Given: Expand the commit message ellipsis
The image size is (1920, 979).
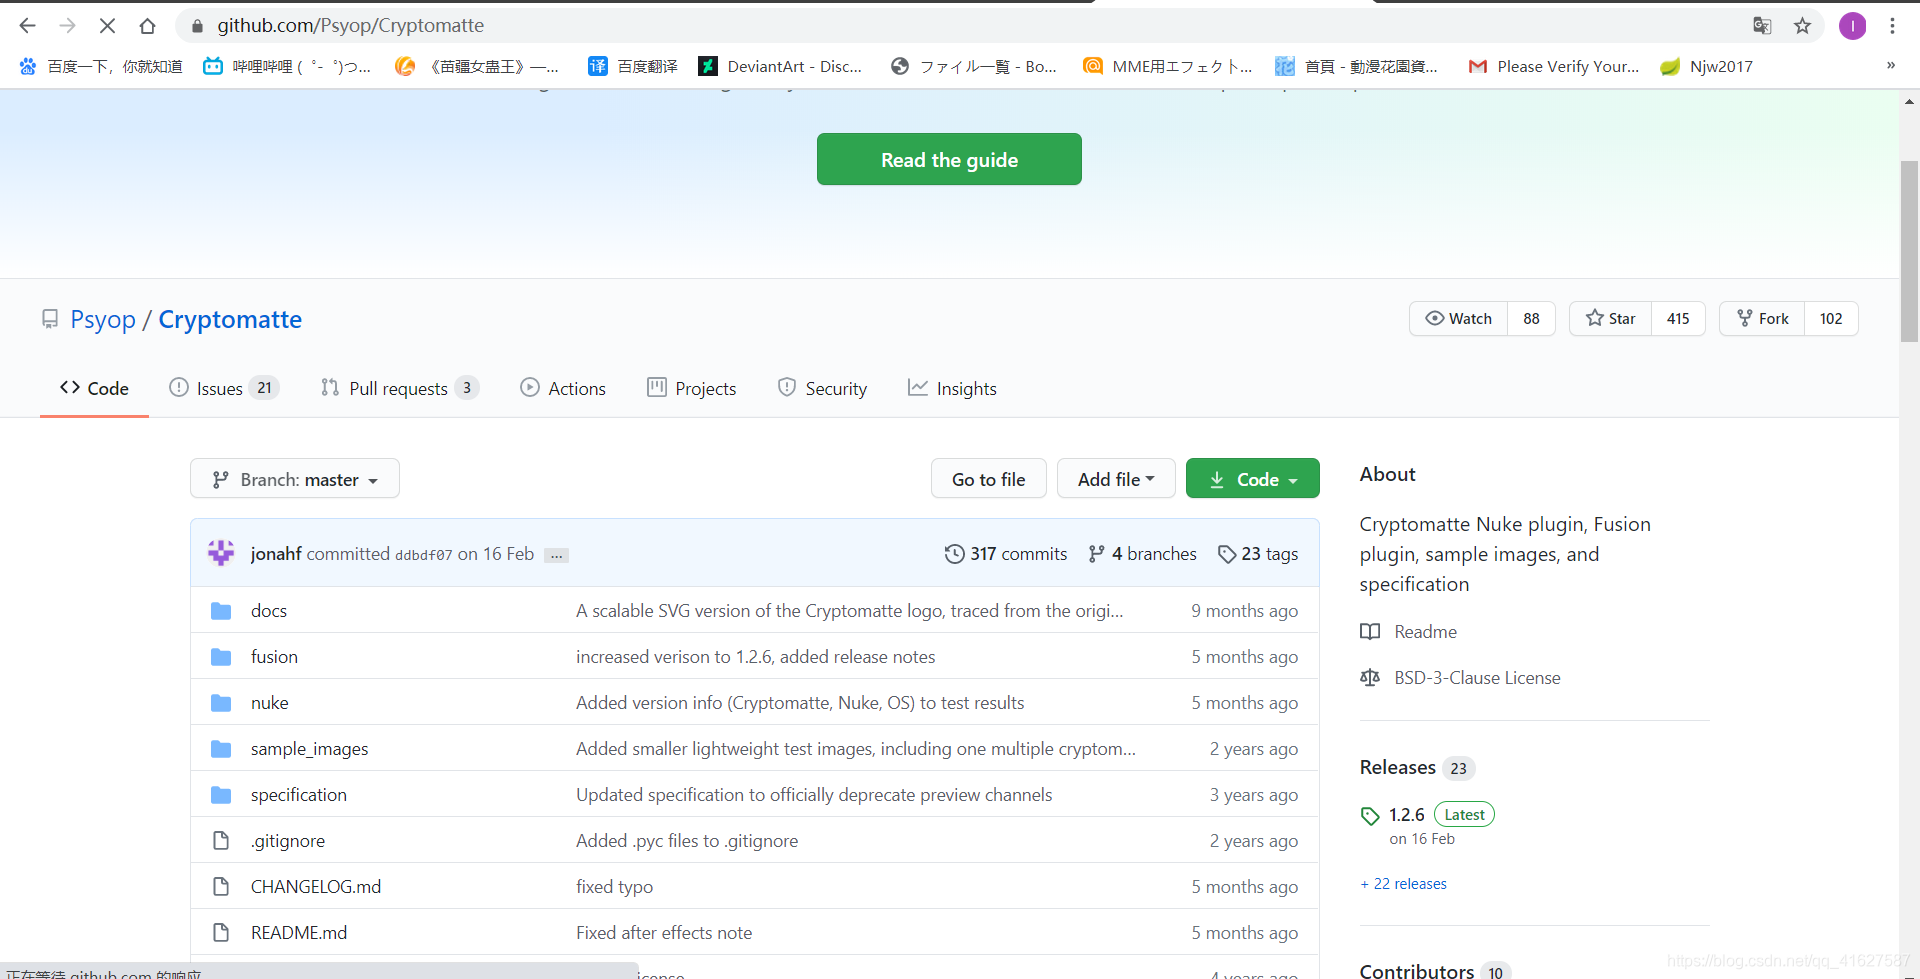Looking at the screenshot, I should (x=557, y=555).
